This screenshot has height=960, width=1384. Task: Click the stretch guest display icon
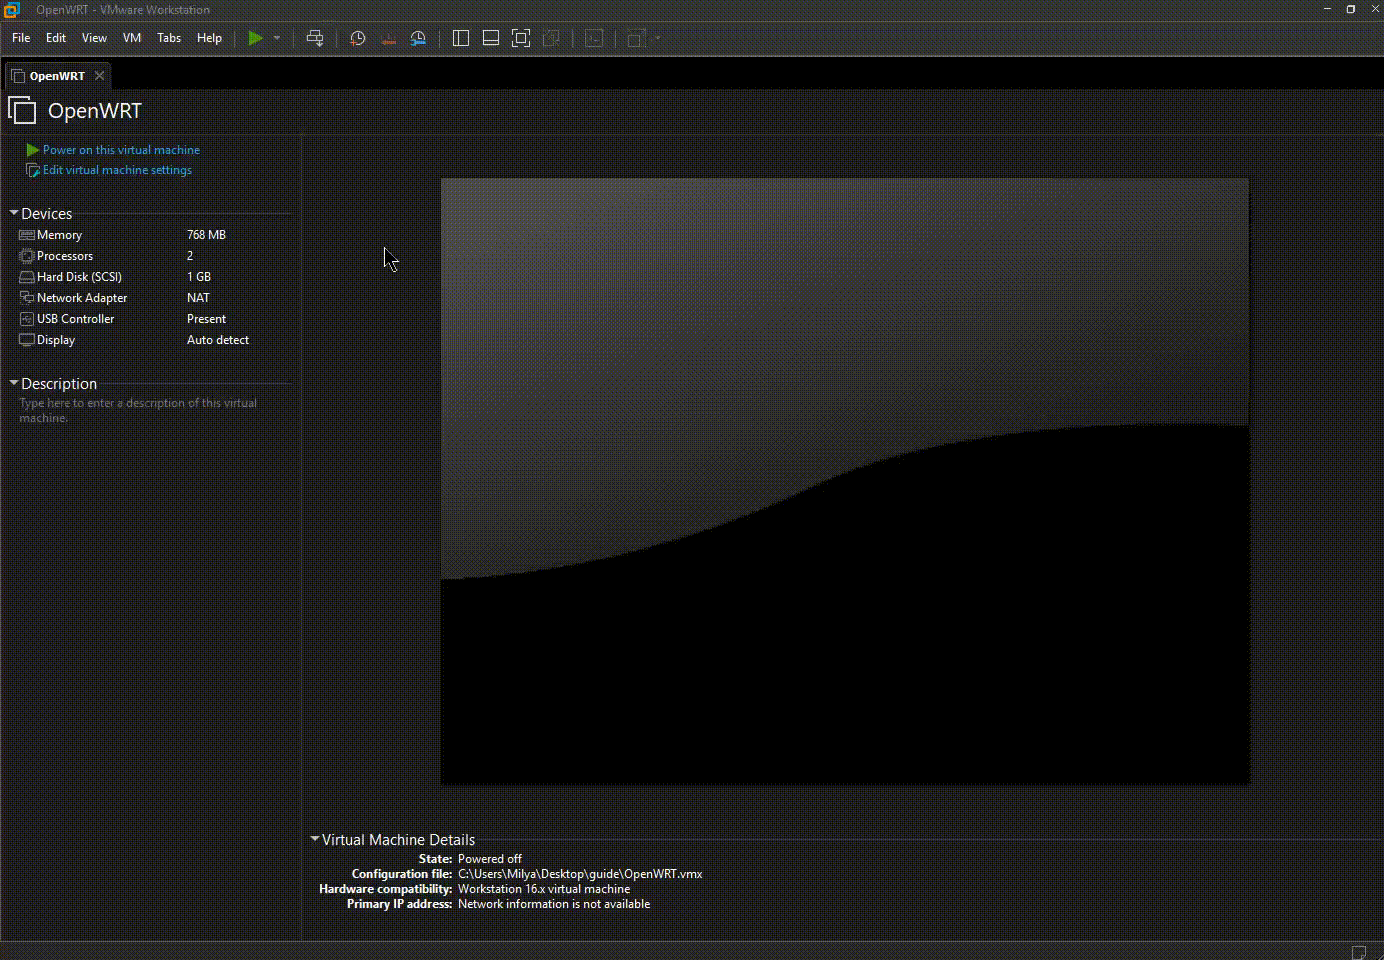coord(636,38)
